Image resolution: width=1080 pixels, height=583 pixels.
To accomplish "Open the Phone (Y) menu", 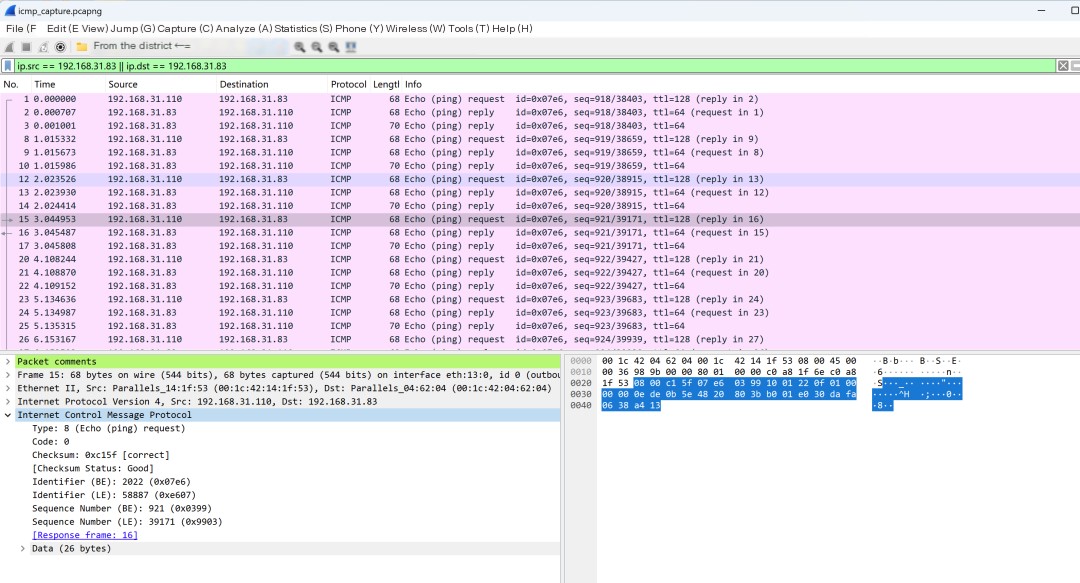I will pos(359,29).
